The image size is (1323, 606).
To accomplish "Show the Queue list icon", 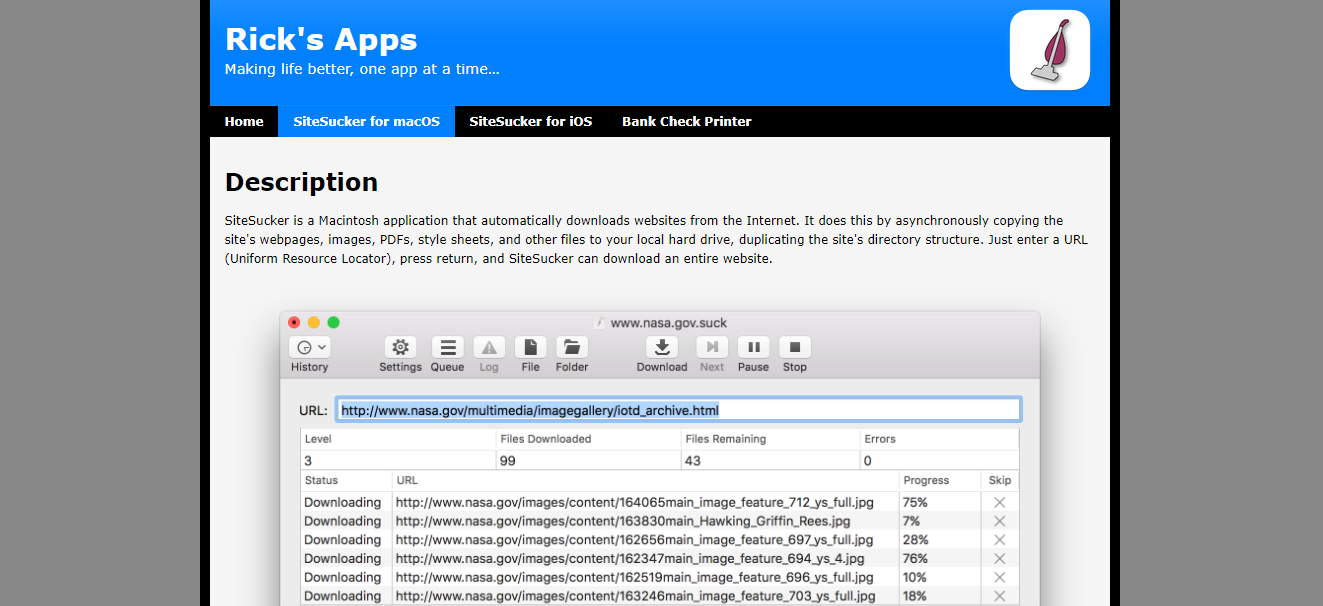I will (448, 347).
